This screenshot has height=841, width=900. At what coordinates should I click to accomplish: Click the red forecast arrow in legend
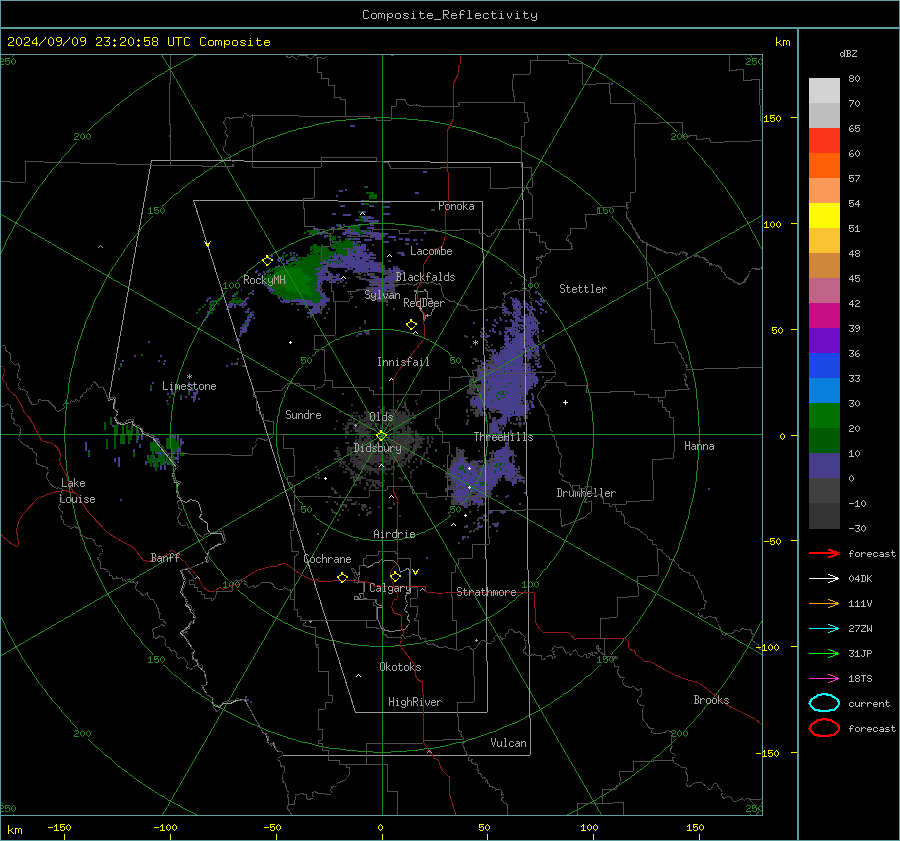tap(824, 553)
